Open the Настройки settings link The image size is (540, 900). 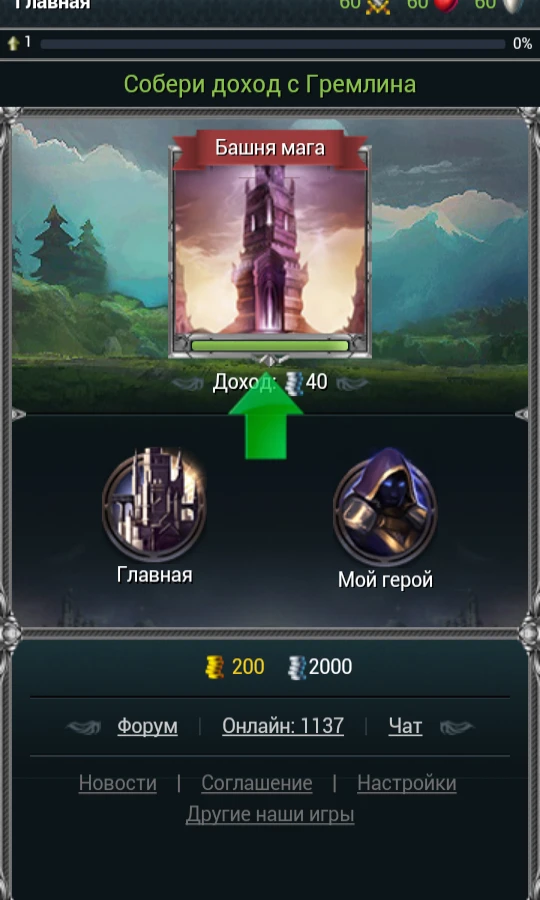(x=407, y=783)
